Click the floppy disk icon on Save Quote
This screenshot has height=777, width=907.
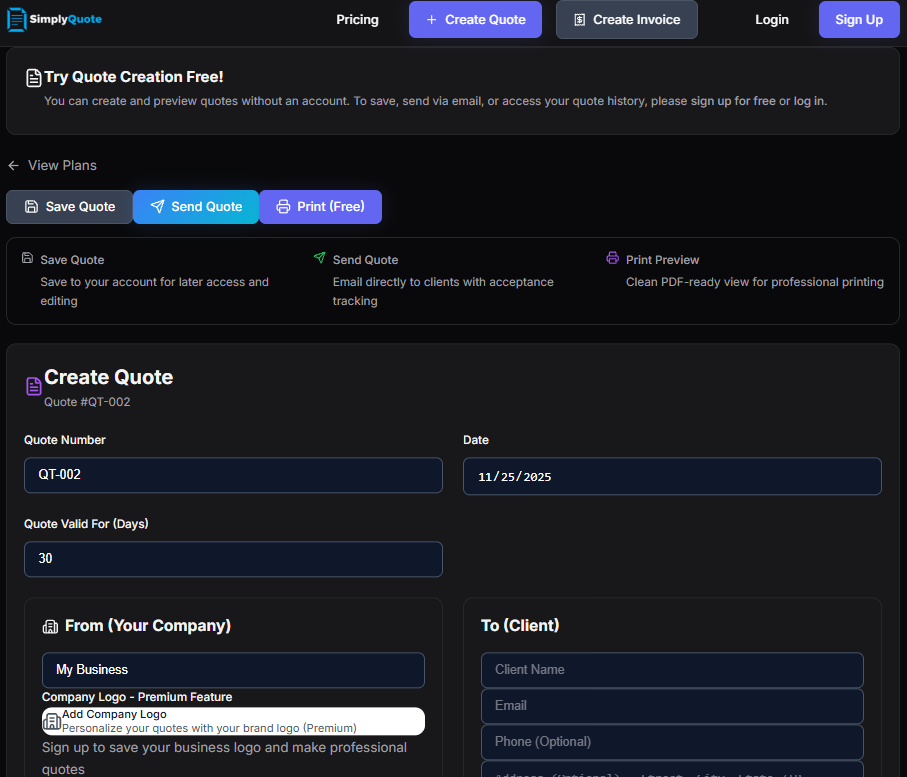coord(30,207)
